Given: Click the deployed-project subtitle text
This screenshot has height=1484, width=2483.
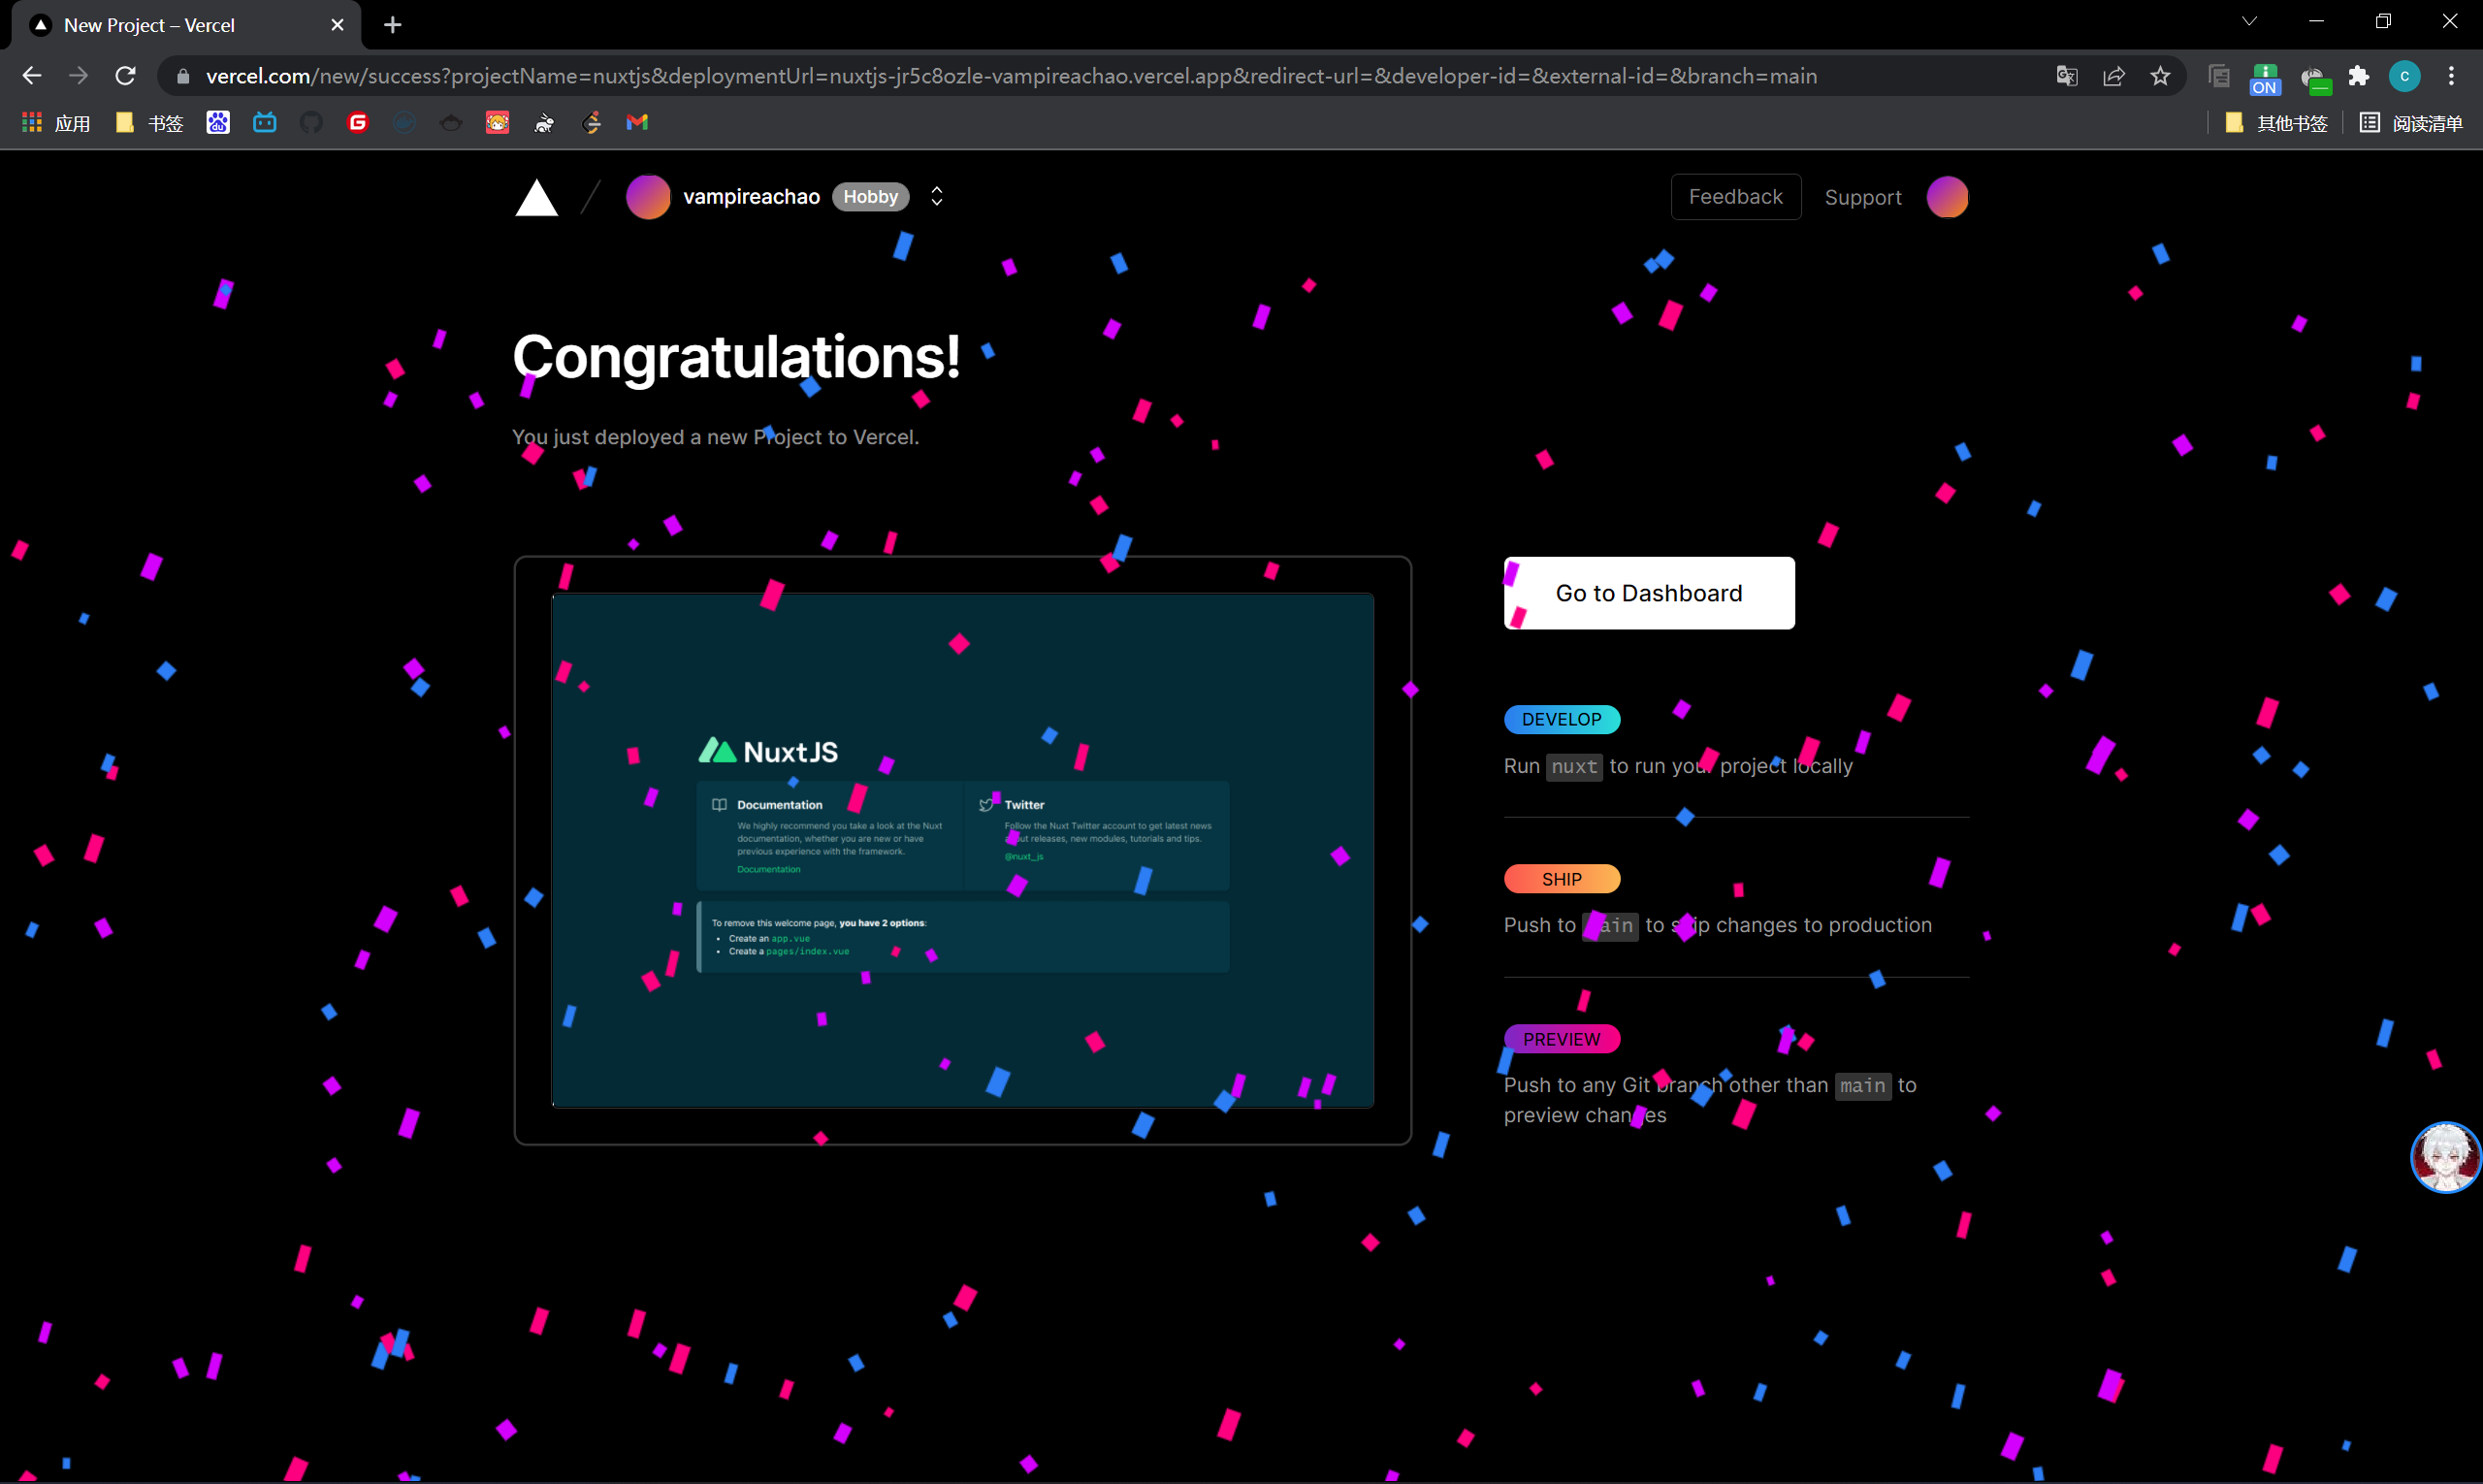Looking at the screenshot, I should point(715,437).
